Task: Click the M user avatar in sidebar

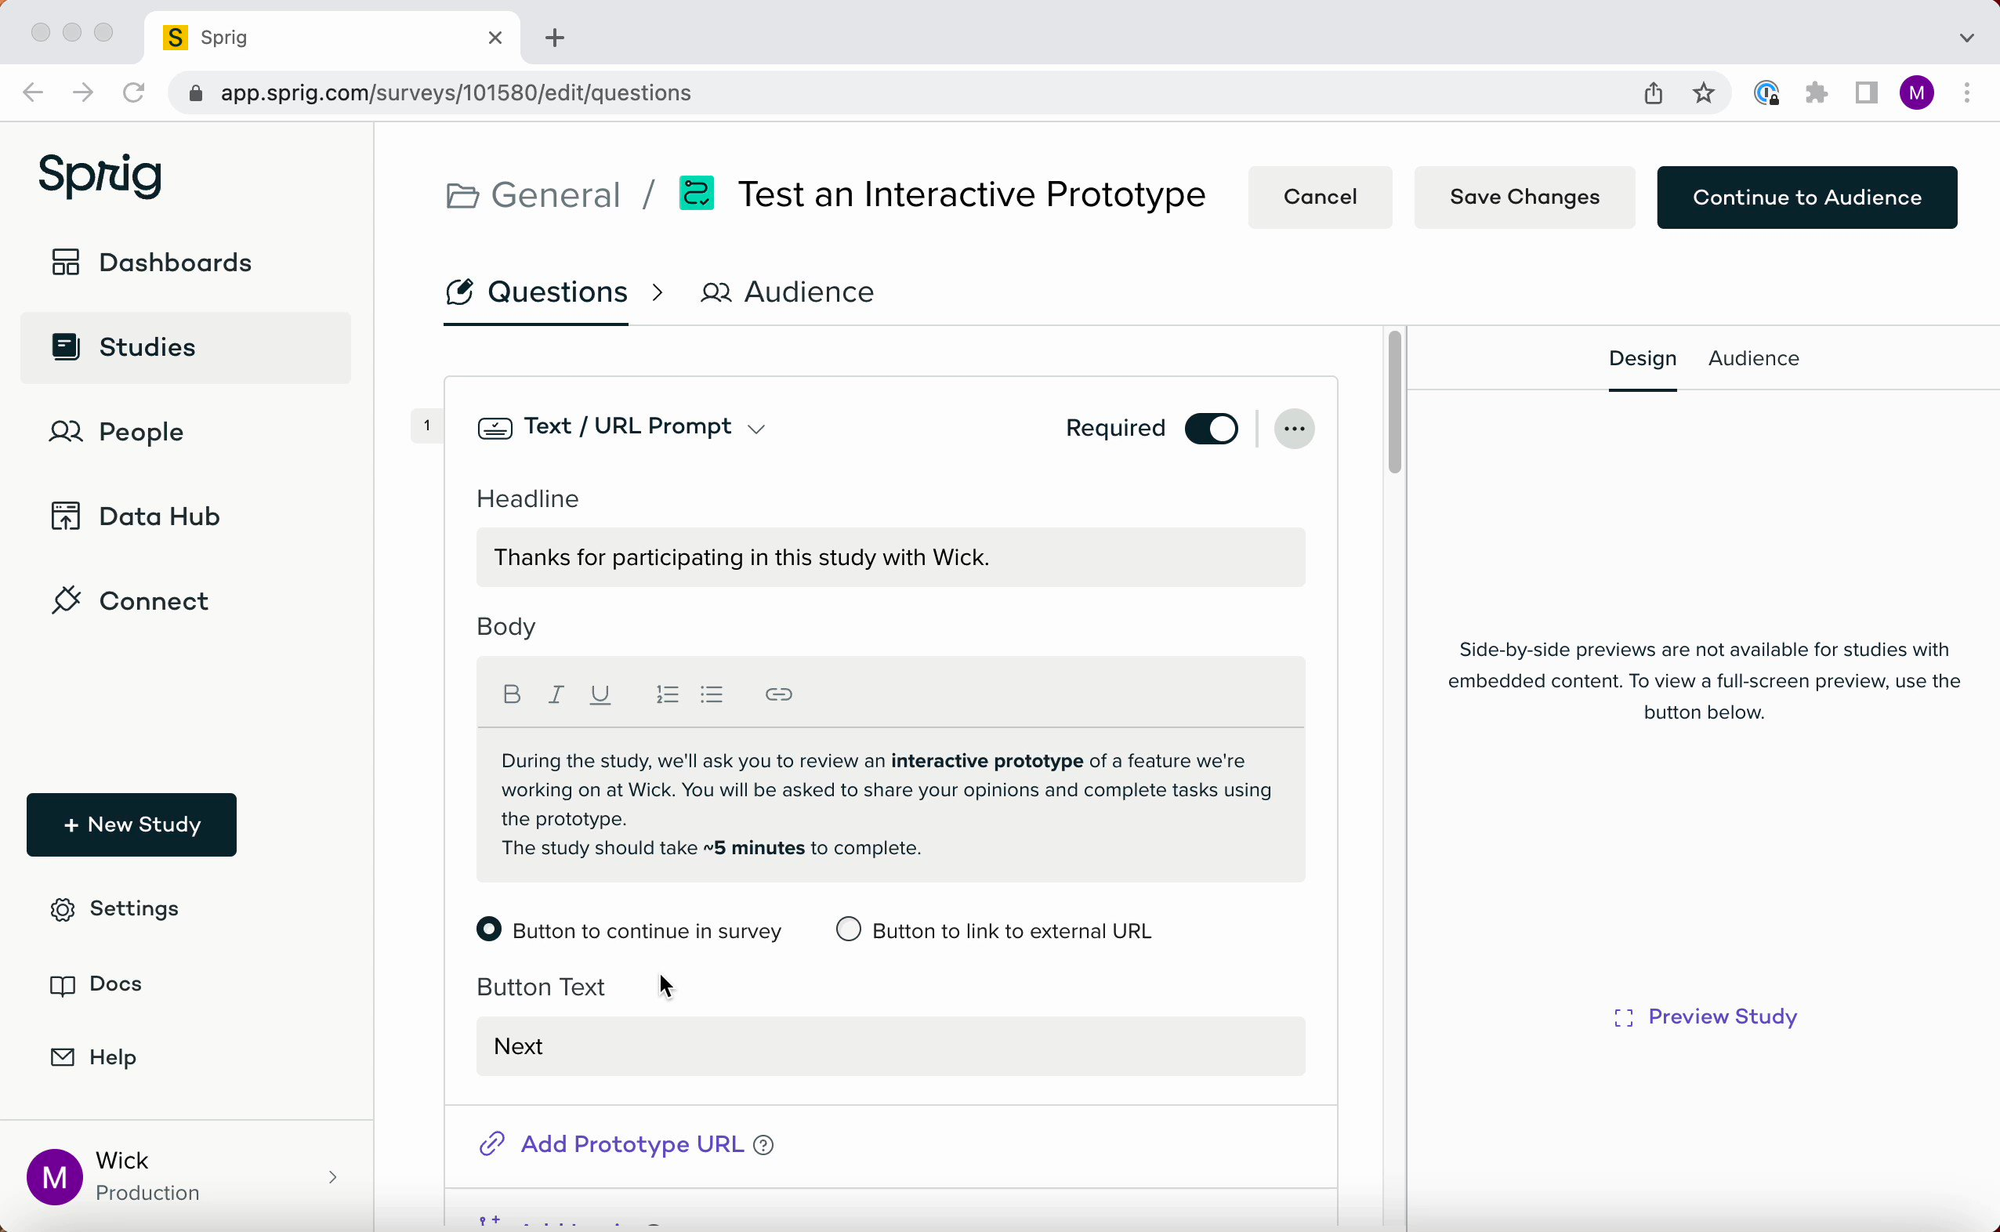Action: pyautogui.click(x=54, y=1177)
